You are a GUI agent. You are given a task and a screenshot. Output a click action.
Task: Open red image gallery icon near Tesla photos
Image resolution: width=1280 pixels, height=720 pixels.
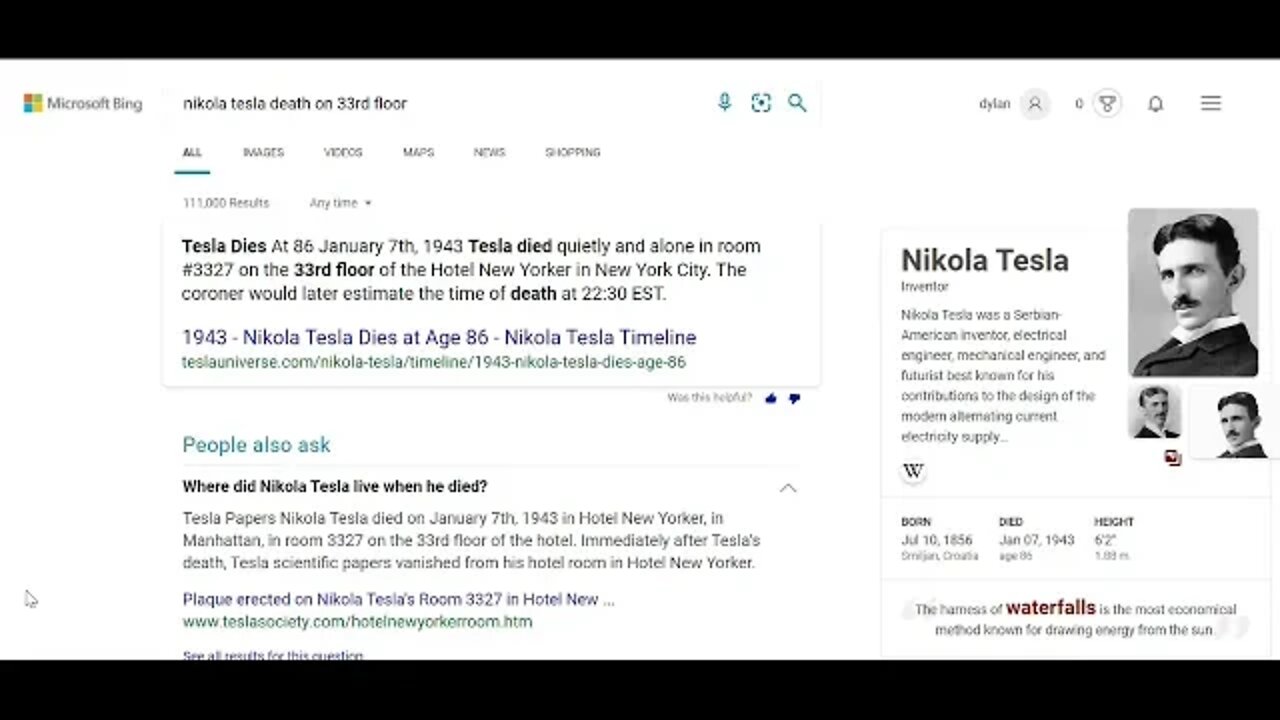1173,458
